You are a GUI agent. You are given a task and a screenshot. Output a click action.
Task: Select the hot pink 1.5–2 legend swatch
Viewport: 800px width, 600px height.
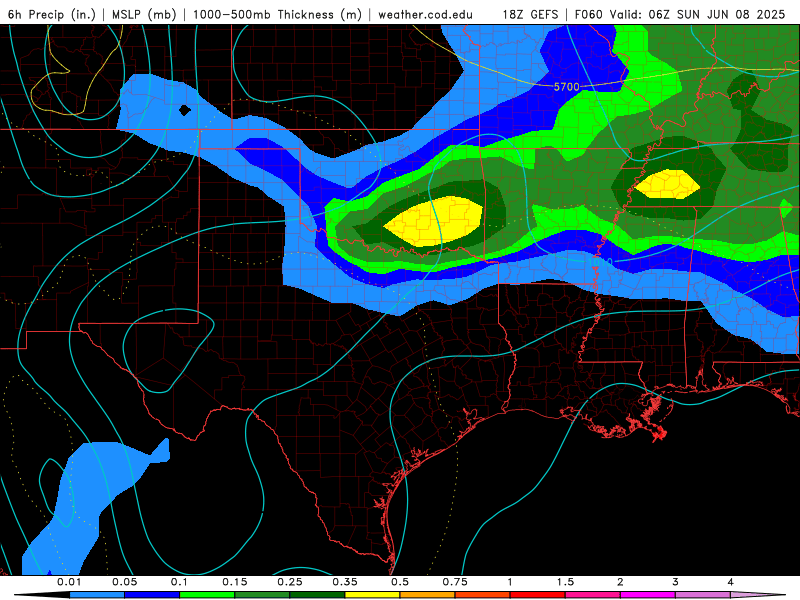(593, 595)
